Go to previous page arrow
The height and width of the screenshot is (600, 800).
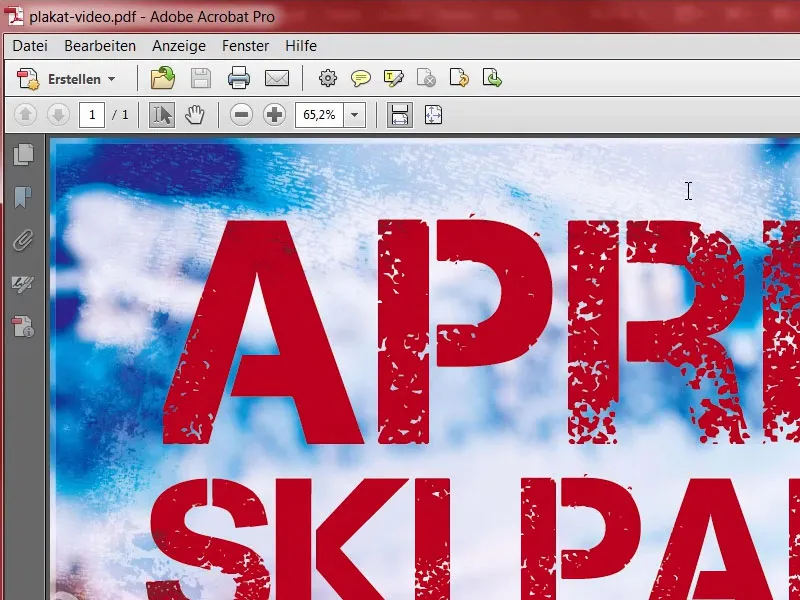(26, 115)
